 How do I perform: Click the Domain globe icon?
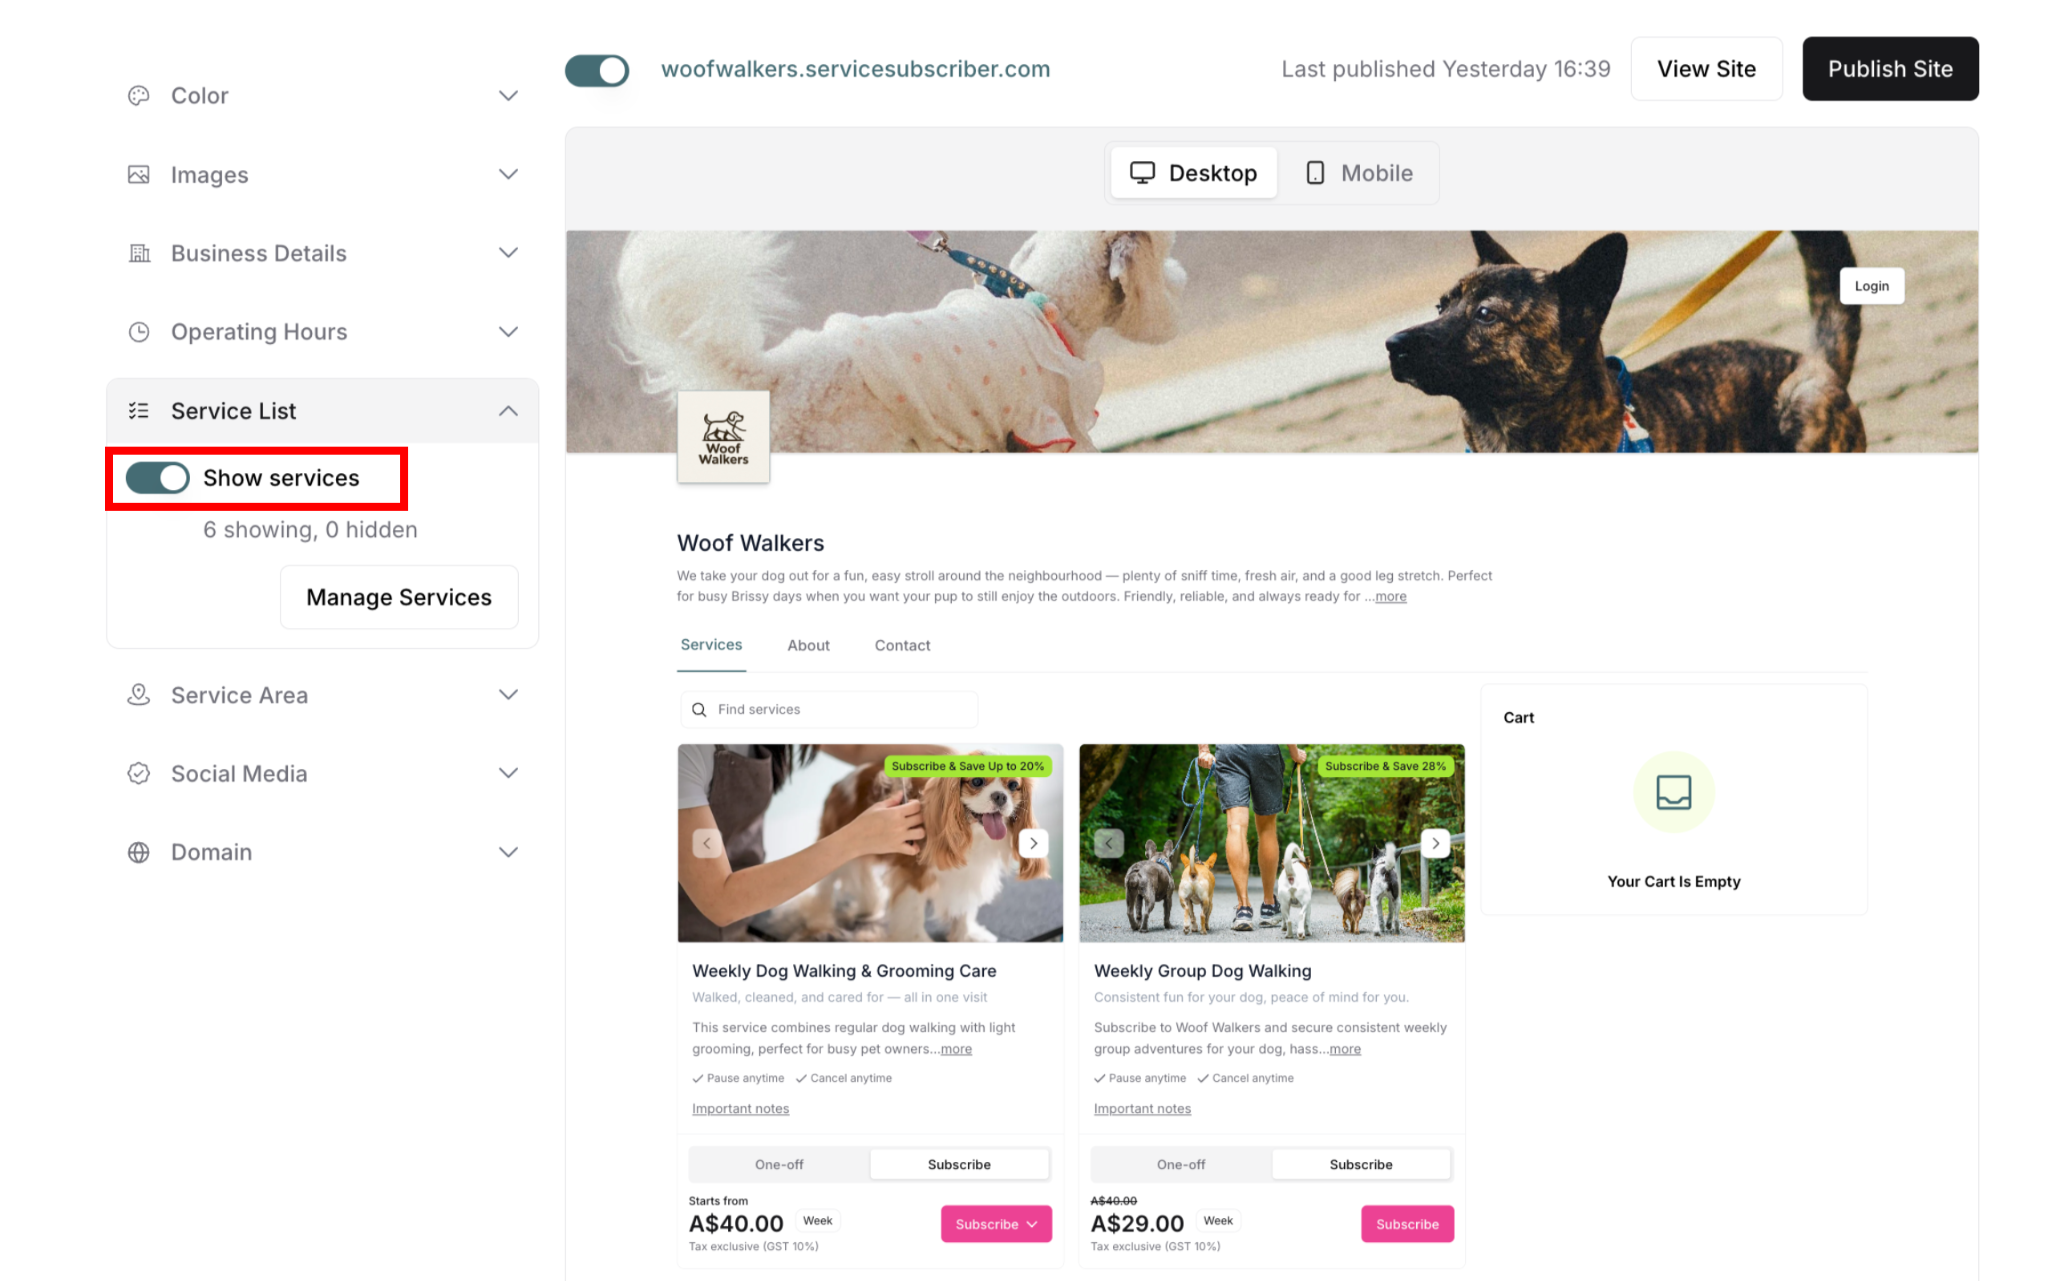click(139, 852)
